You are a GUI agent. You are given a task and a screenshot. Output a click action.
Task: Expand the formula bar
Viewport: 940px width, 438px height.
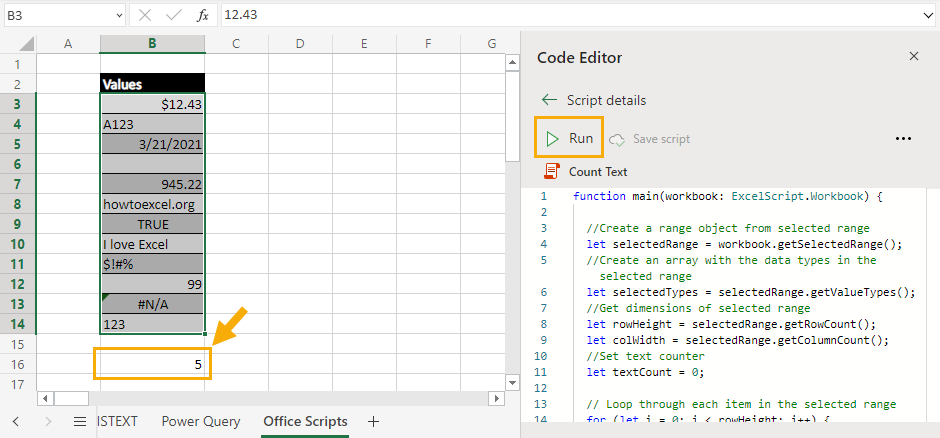pos(929,15)
